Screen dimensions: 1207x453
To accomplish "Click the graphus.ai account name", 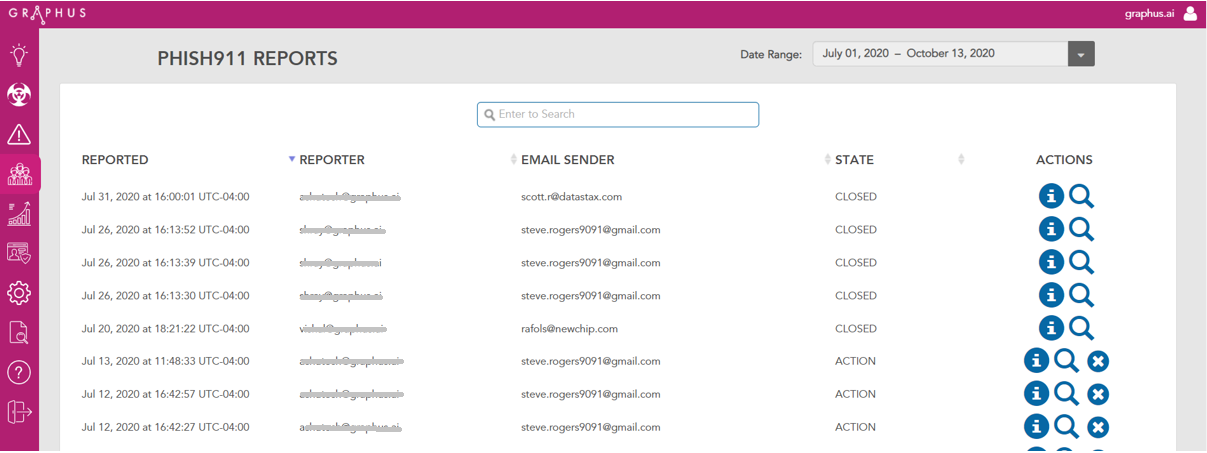I will [1150, 14].
